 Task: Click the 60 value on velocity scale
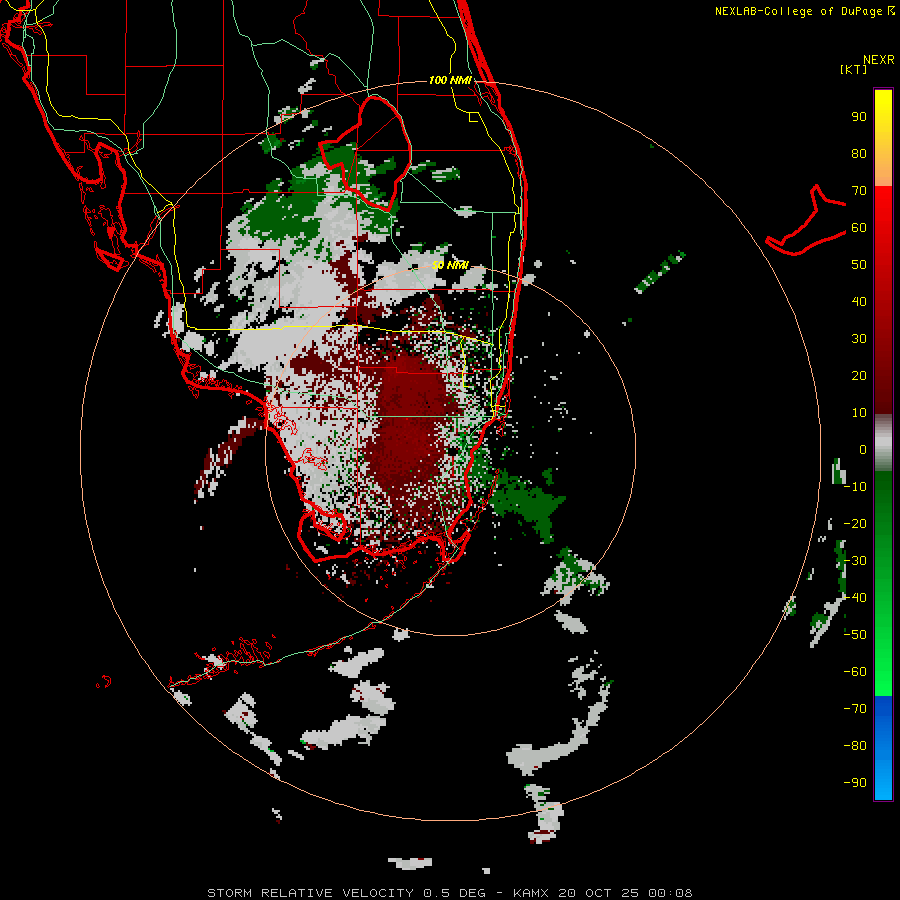click(x=859, y=228)
